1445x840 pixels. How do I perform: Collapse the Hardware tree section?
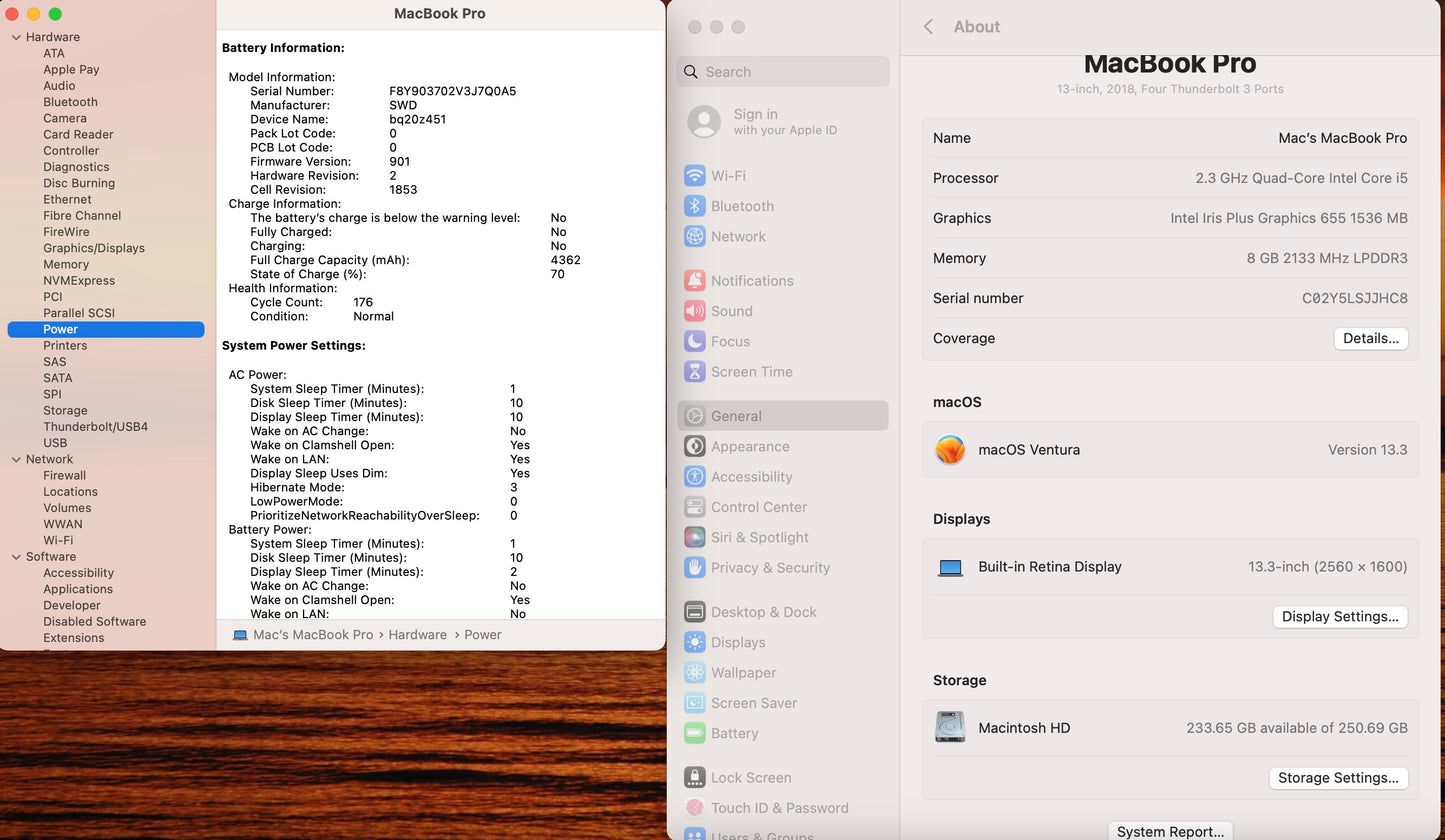[x=16, y=37]
